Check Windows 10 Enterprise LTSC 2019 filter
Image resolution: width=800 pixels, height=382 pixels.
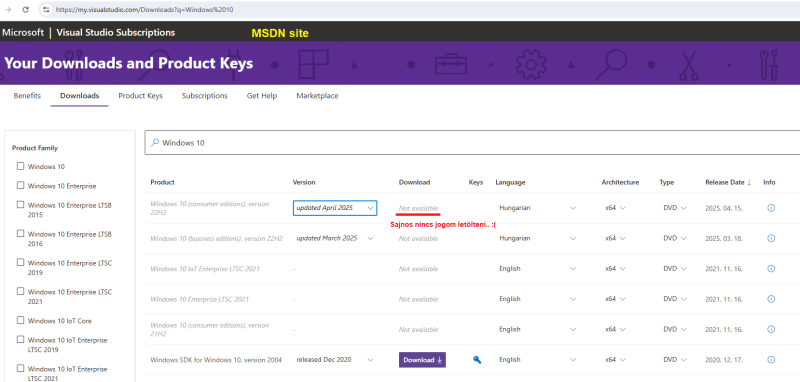[20, 262]
